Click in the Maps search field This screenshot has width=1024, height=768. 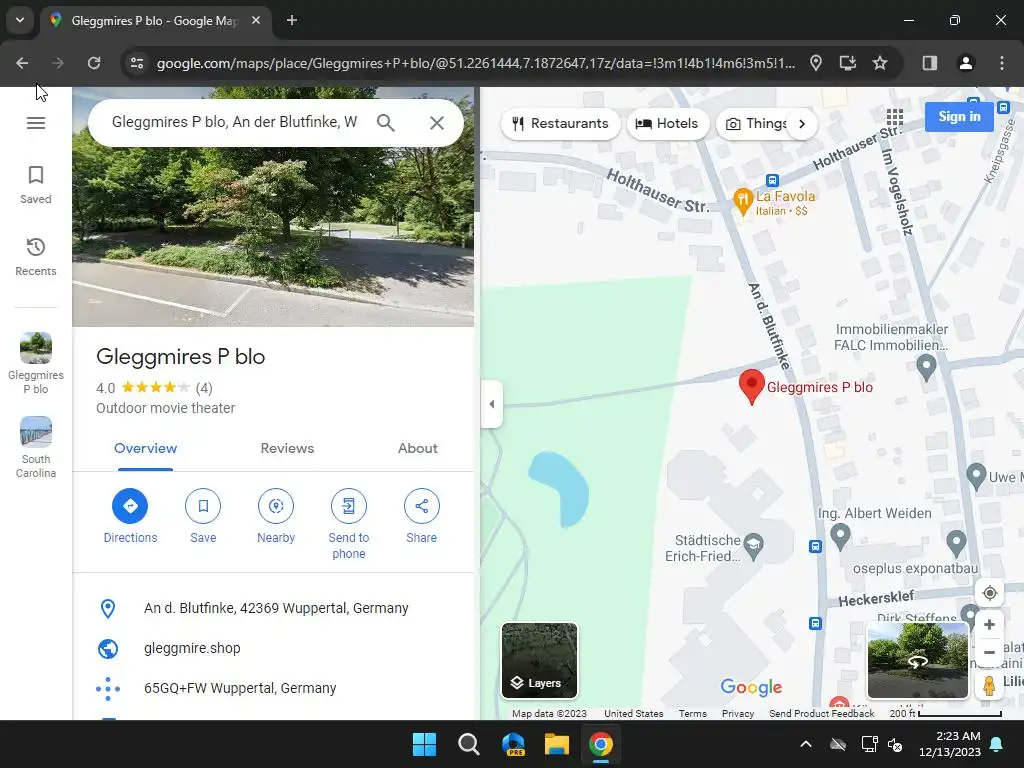click(x=234, y=122)
